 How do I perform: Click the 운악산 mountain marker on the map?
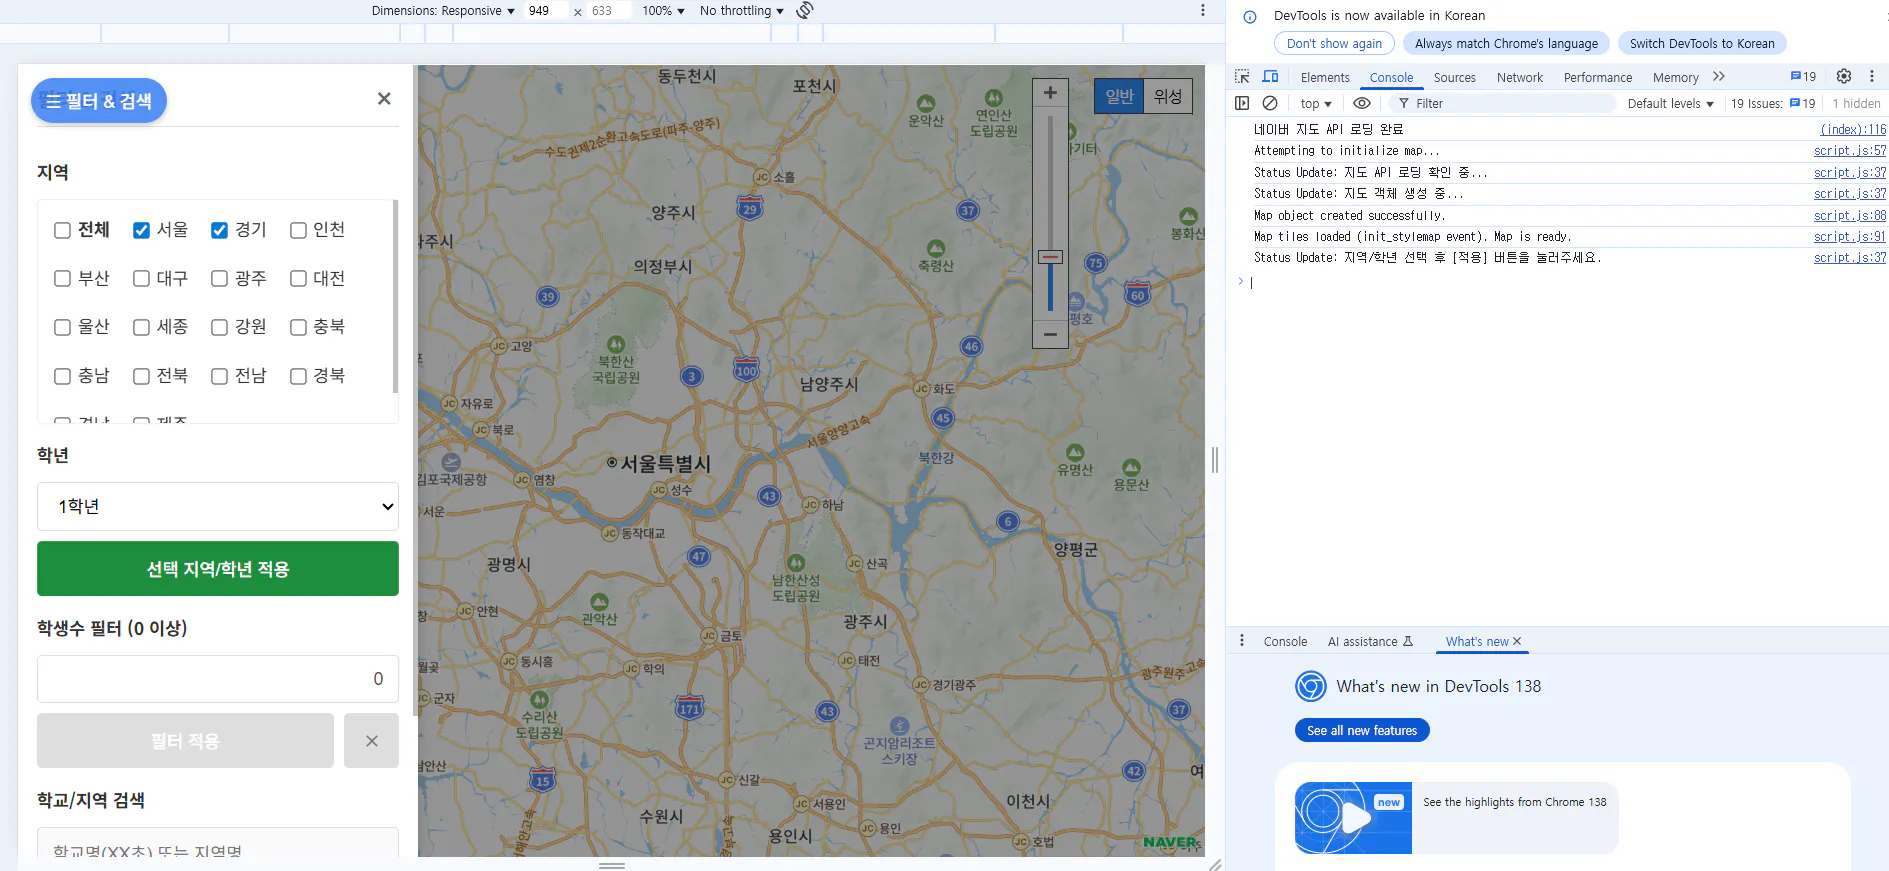[x=926, y=103]
